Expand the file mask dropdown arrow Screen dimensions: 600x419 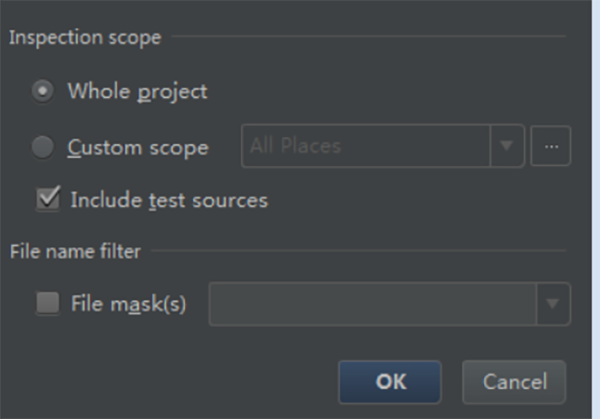[553, 304]
